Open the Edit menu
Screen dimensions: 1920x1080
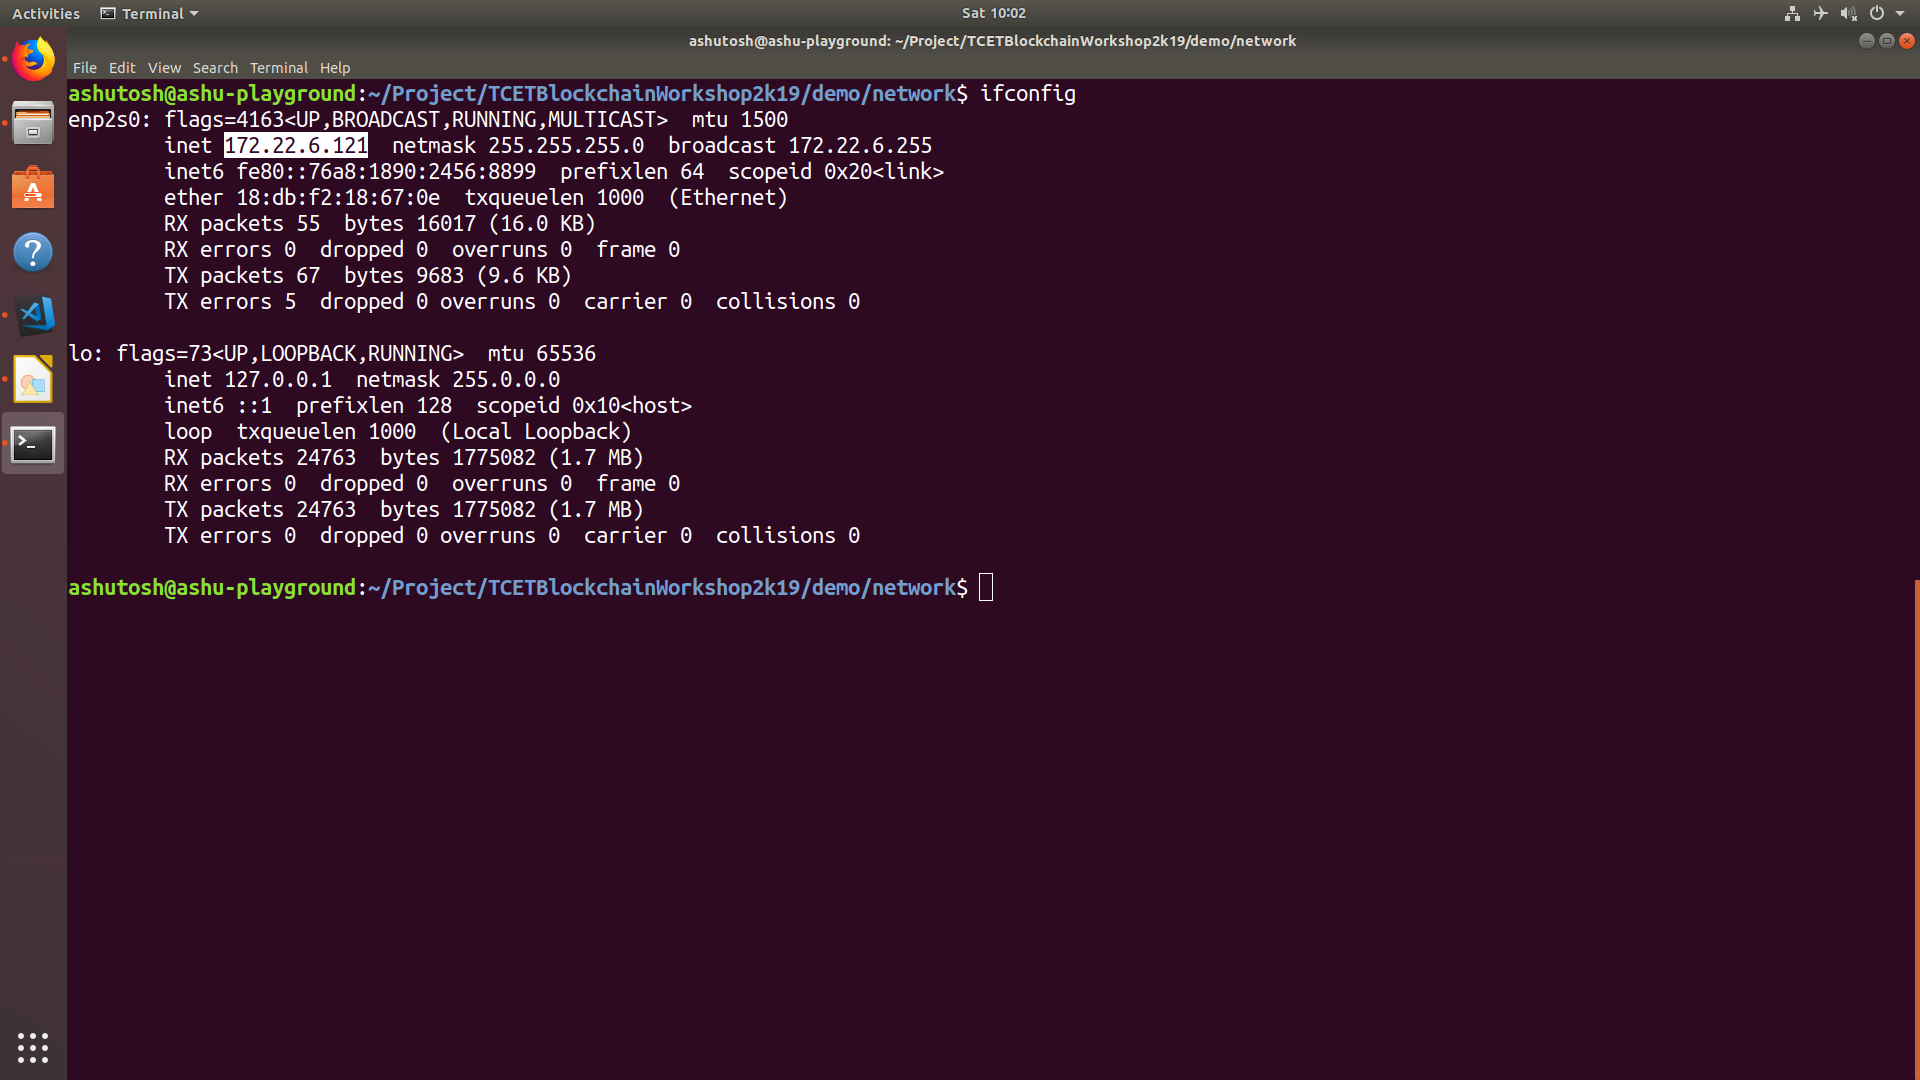(122, 68)
